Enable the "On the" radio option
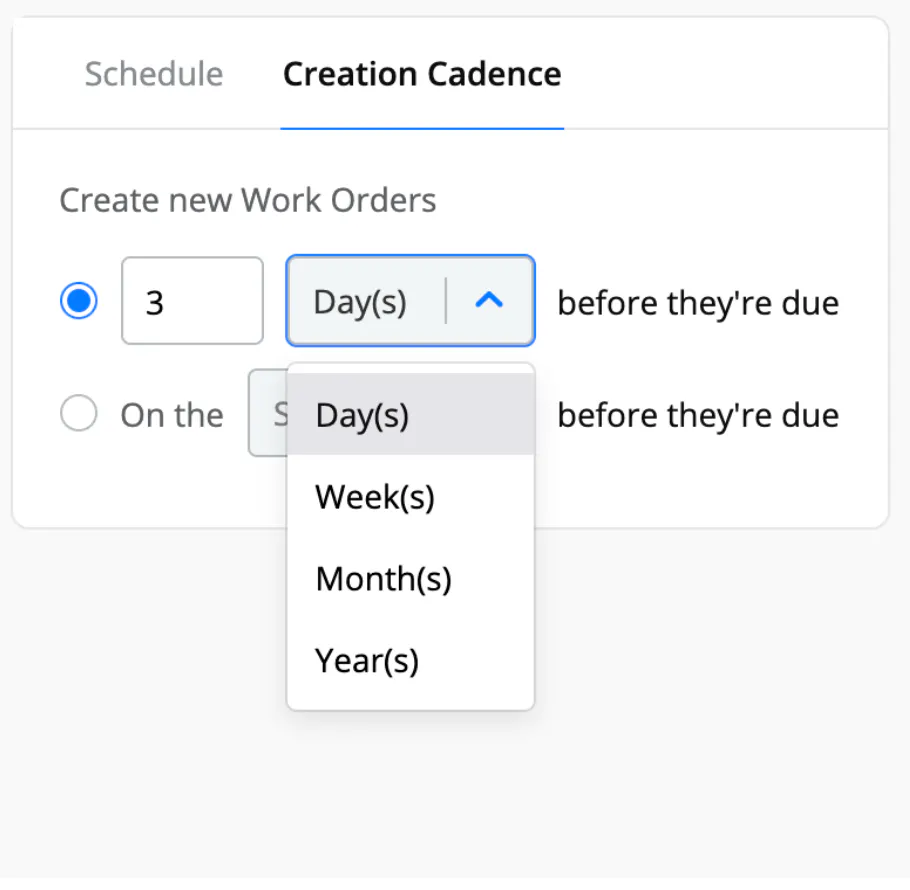Image resolution: width=910 pixels, height=890 pixels. point(79,413)
